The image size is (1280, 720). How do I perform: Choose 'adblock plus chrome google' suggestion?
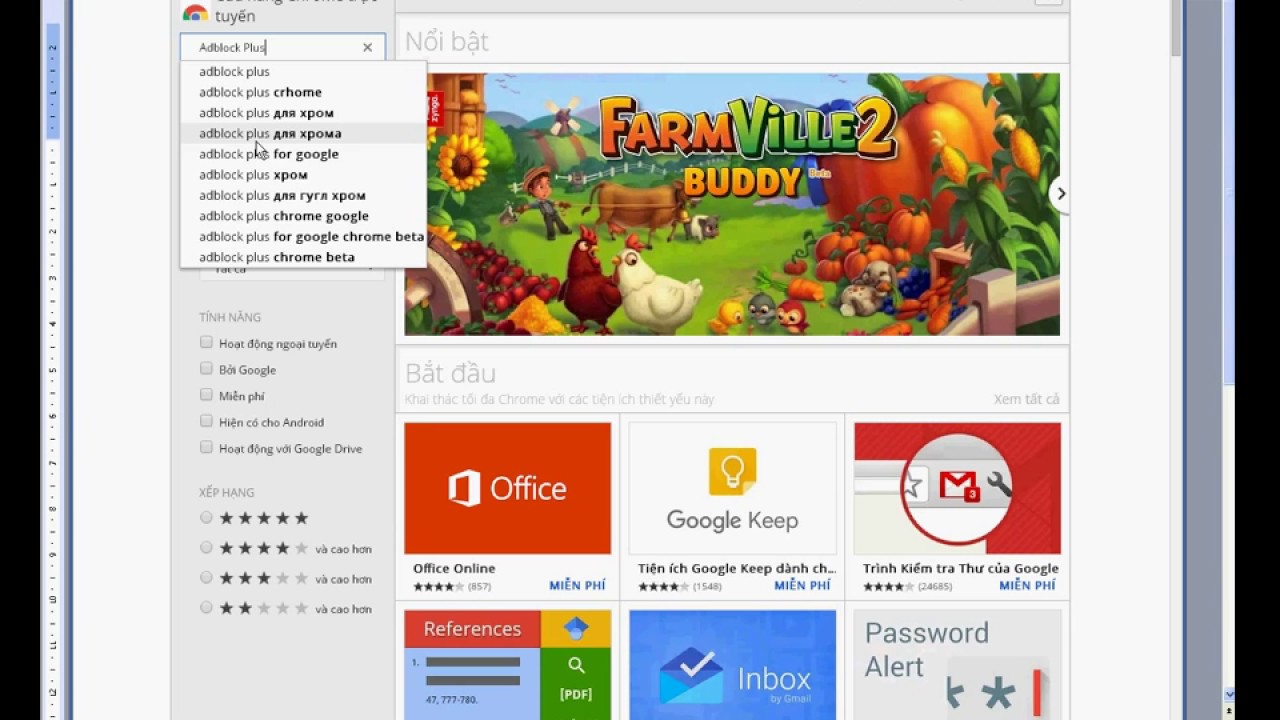[x=303, y=216]
